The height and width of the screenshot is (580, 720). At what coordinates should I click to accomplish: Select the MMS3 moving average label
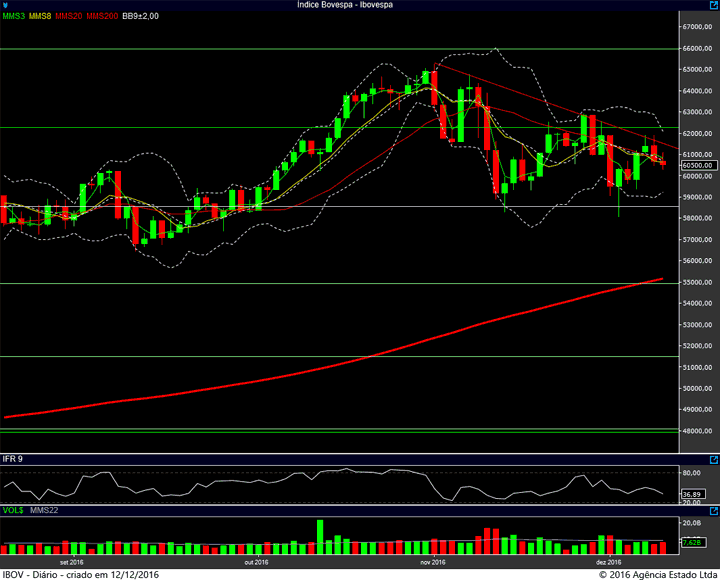pyautogui.click(x=14, y=16)
